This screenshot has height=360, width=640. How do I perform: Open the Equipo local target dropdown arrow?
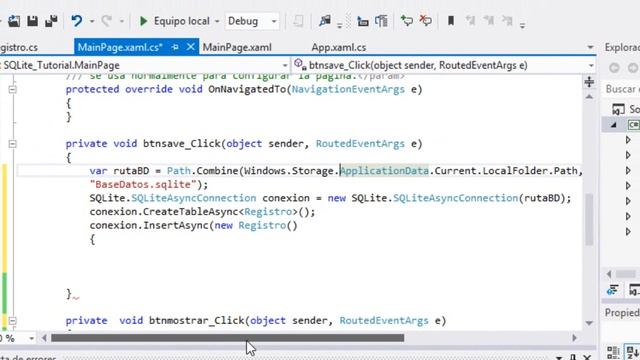[217, 21]
